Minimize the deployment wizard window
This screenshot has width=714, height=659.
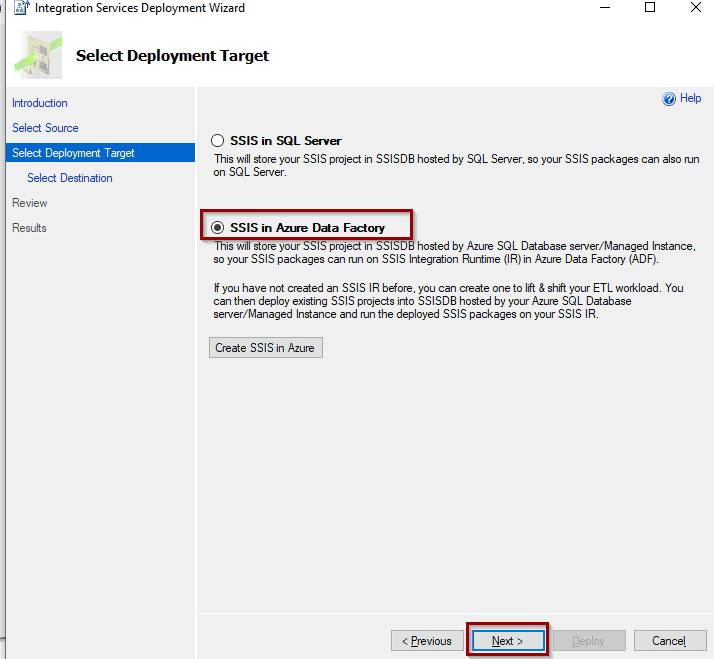pos(605,7)
